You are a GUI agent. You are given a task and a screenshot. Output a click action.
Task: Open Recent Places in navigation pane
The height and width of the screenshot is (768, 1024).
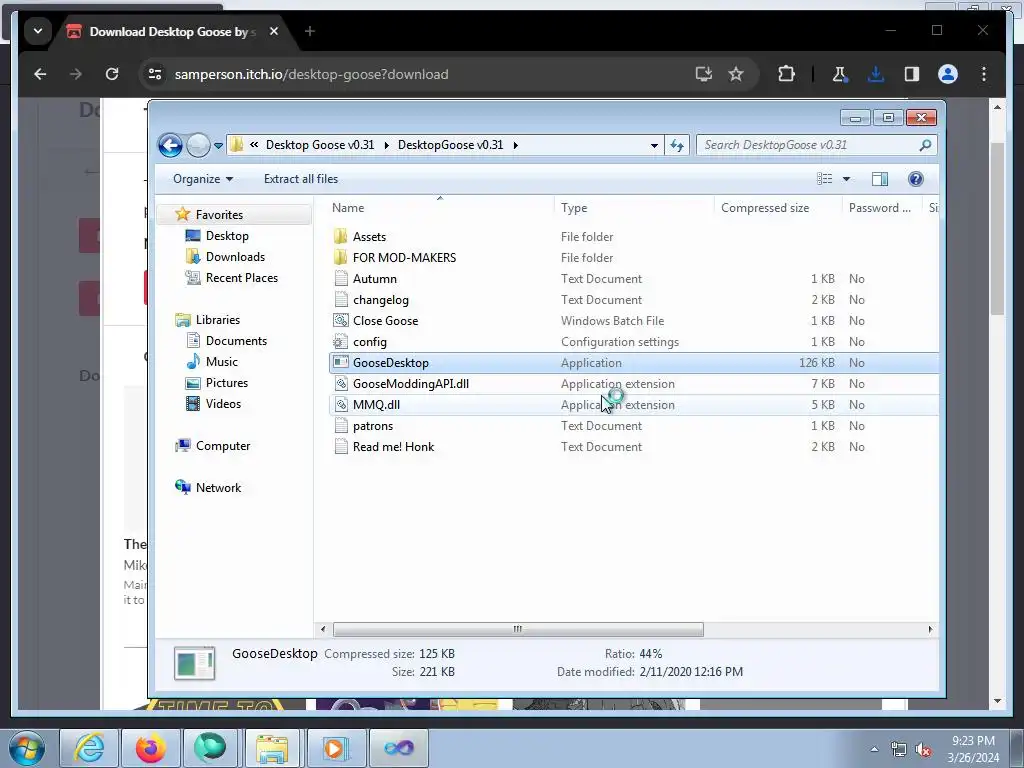point(242,278)
